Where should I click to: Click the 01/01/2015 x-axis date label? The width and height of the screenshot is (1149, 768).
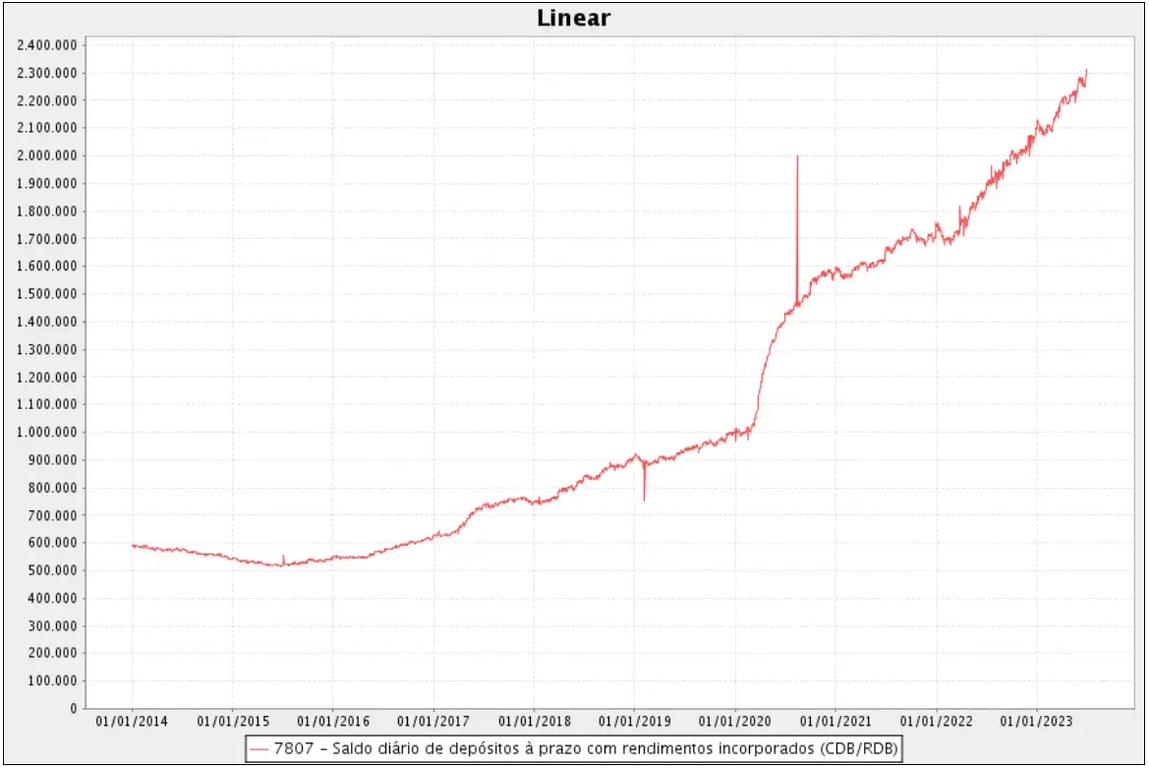pos(232,721)
